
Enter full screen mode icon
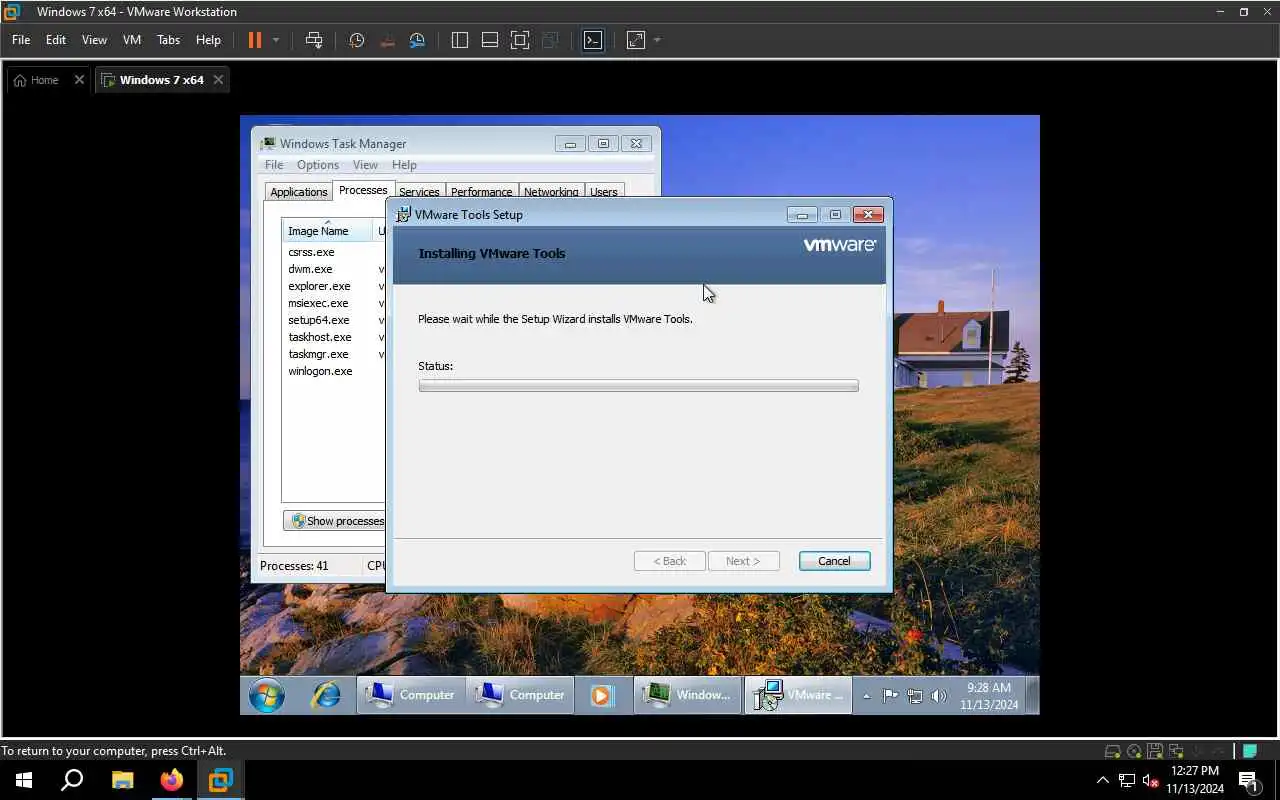[x=520, y=40]
